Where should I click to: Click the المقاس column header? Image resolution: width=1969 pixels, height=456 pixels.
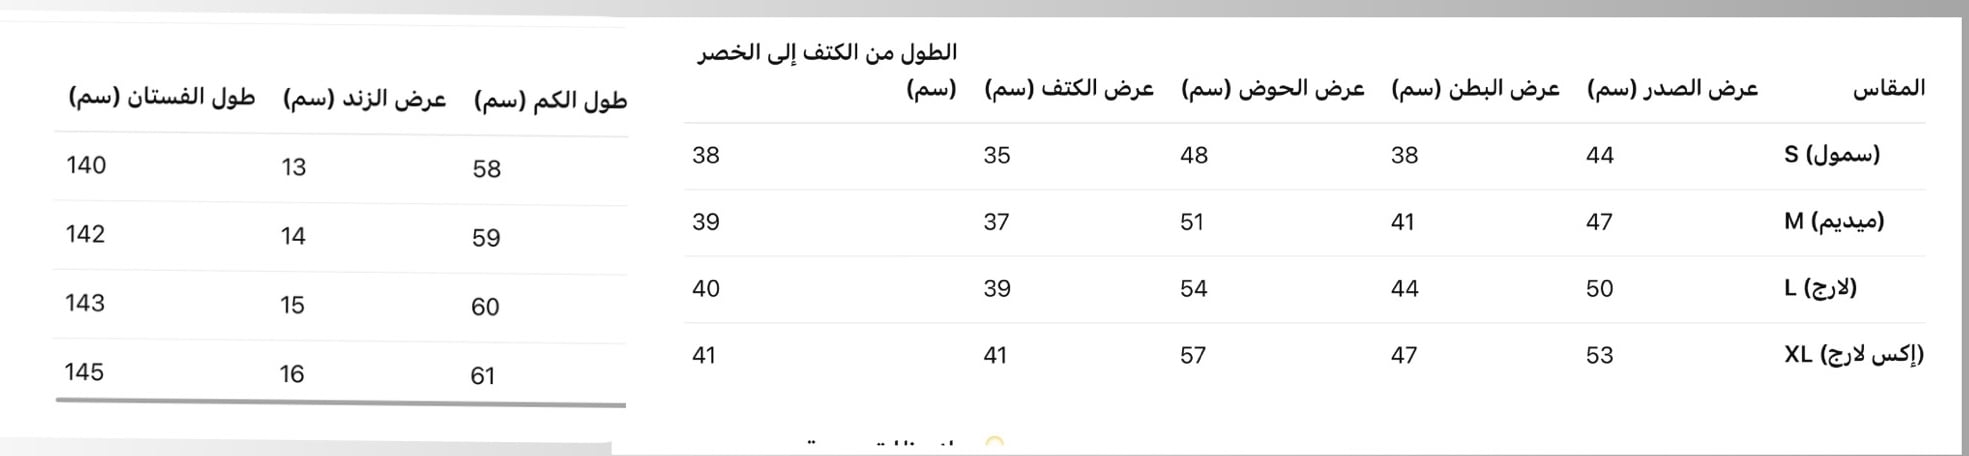click(x=1888, y=88)
